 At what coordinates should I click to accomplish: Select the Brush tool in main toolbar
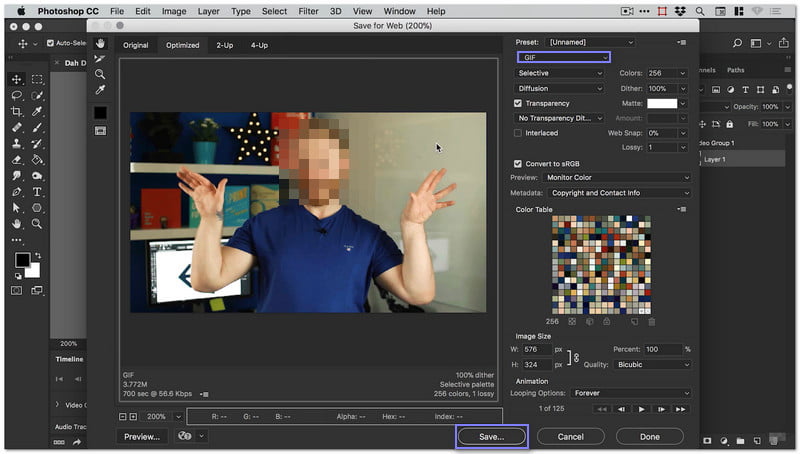point(37,128)
